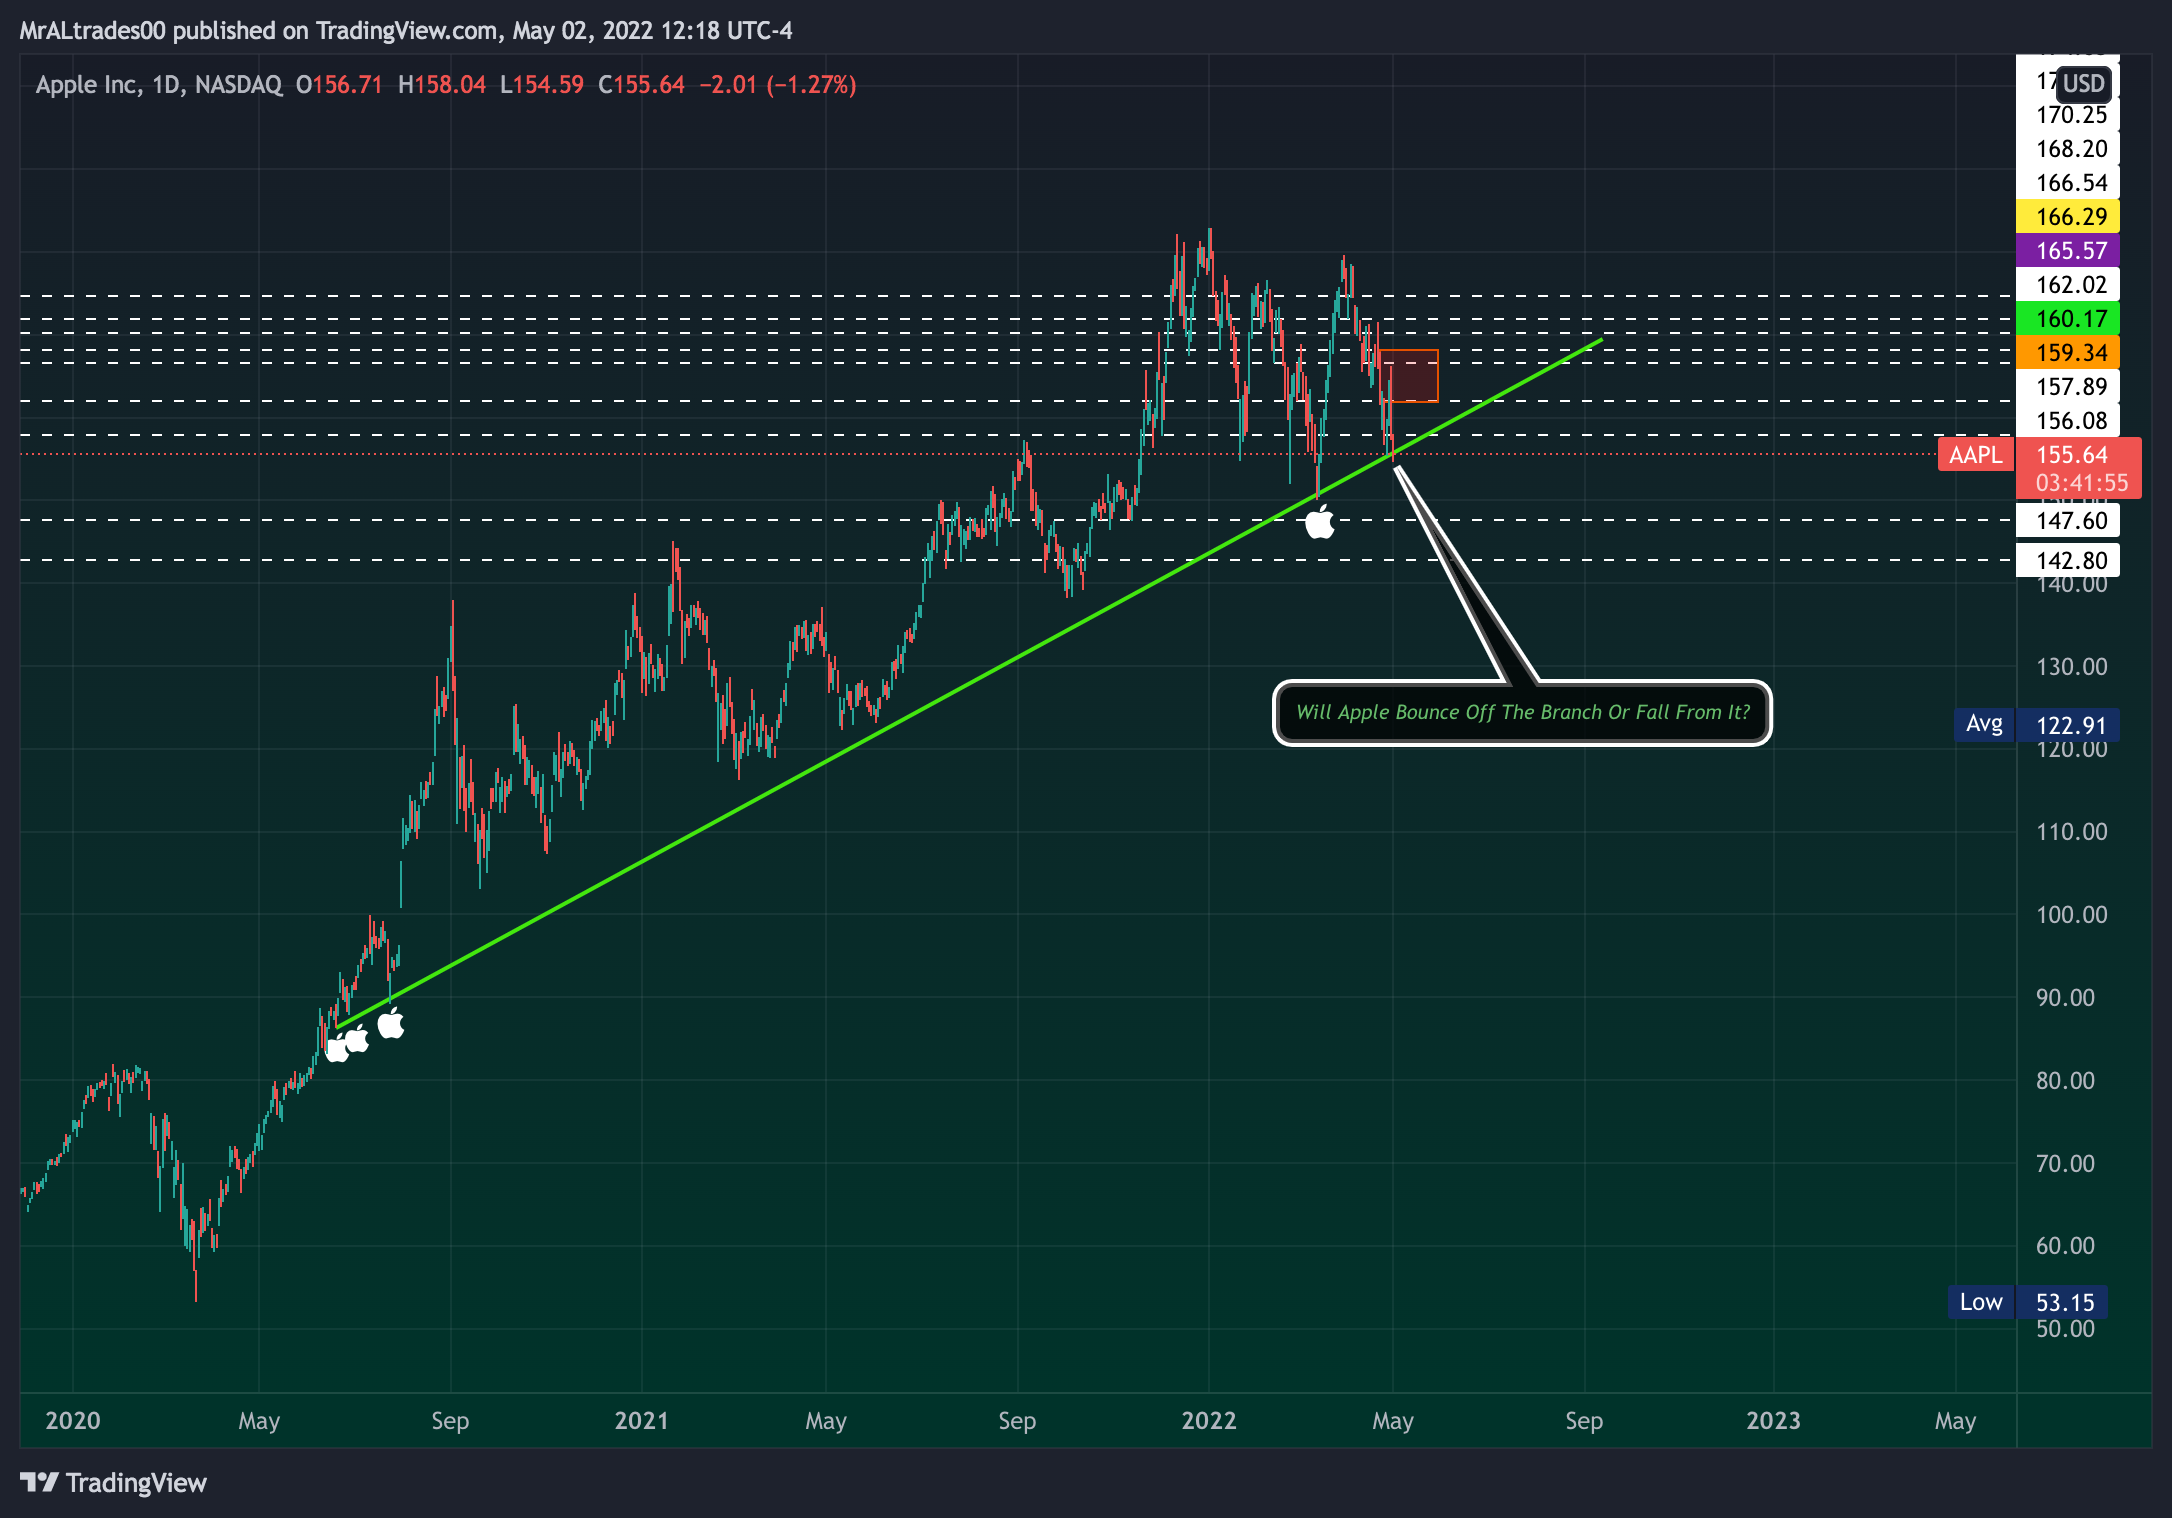Image resolution: width=2172 pixels, height=1518 pixels.
Task: Click the 162.02 price level label
Action: point(2068,284)
